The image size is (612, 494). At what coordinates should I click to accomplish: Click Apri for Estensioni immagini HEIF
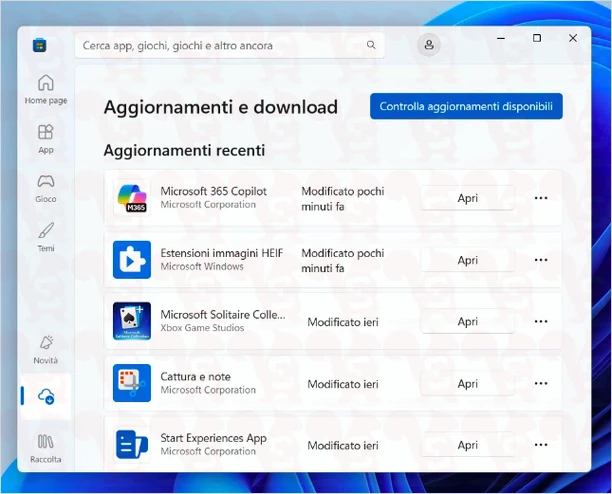coord(468,260)
